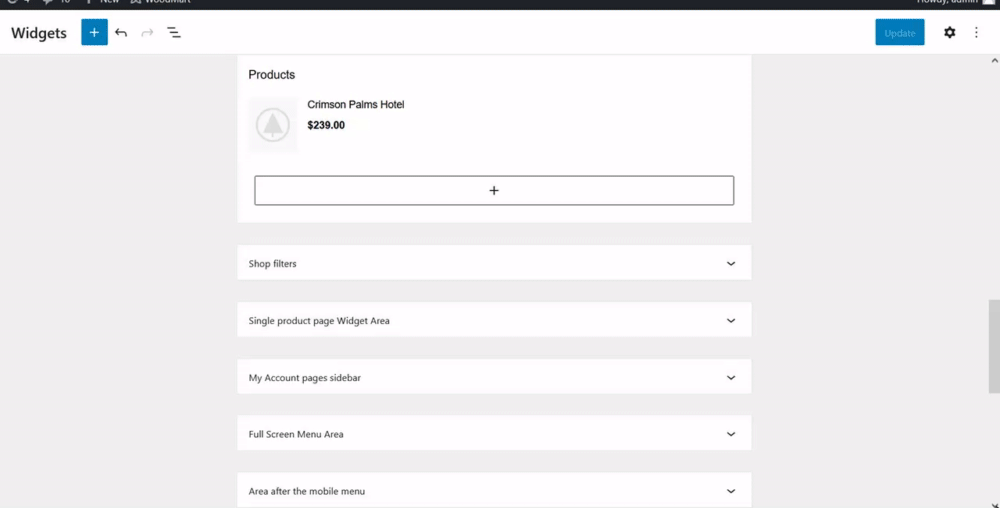Open the three-dot Options menu
Screen dimensions: 1000x508
pos(976,33)
